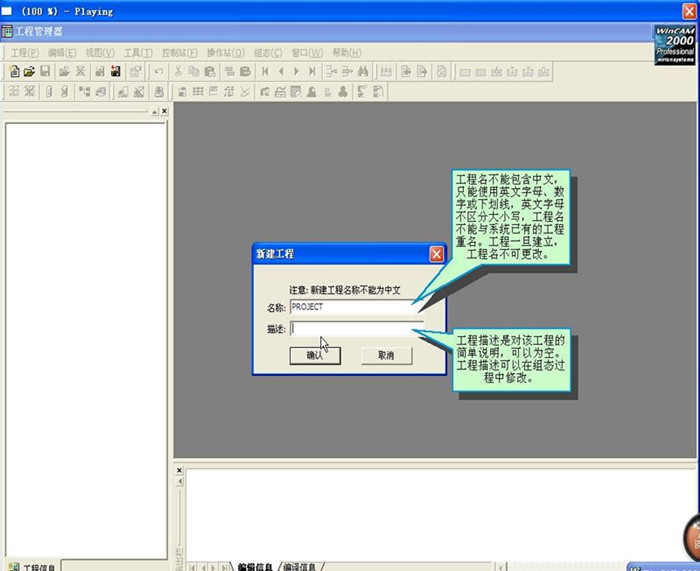Screen dimensions: 700x571
Task: Click the 名称 field containing PROJECT
Action: pyautogui.click(x=355, y=307)
